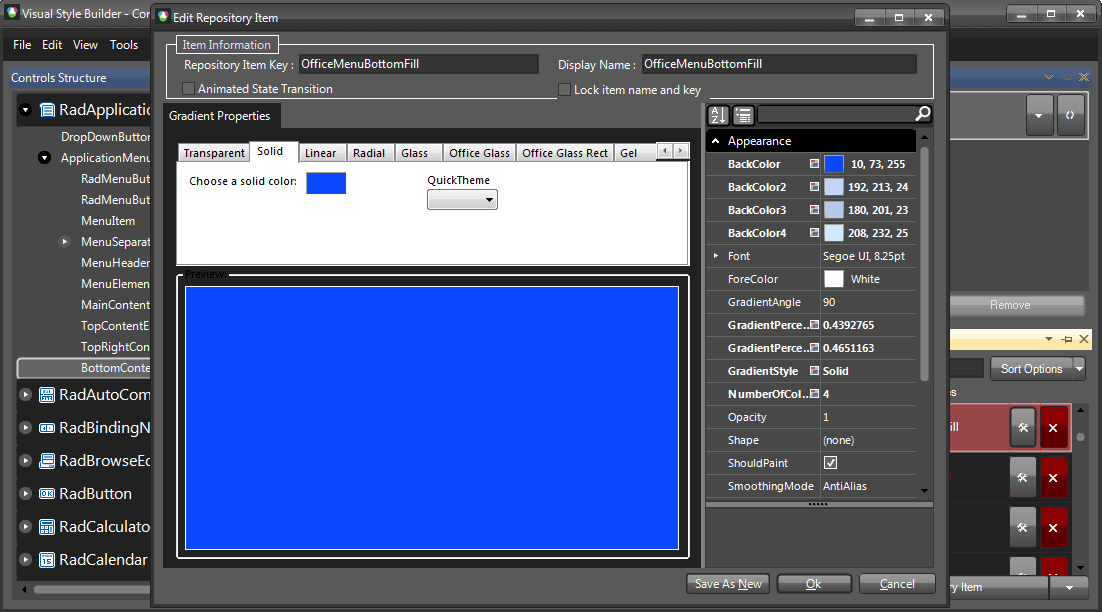Viewport: 1102px width, 612px height.
Task: Open the Tools menu
Action: pos(124,44)
